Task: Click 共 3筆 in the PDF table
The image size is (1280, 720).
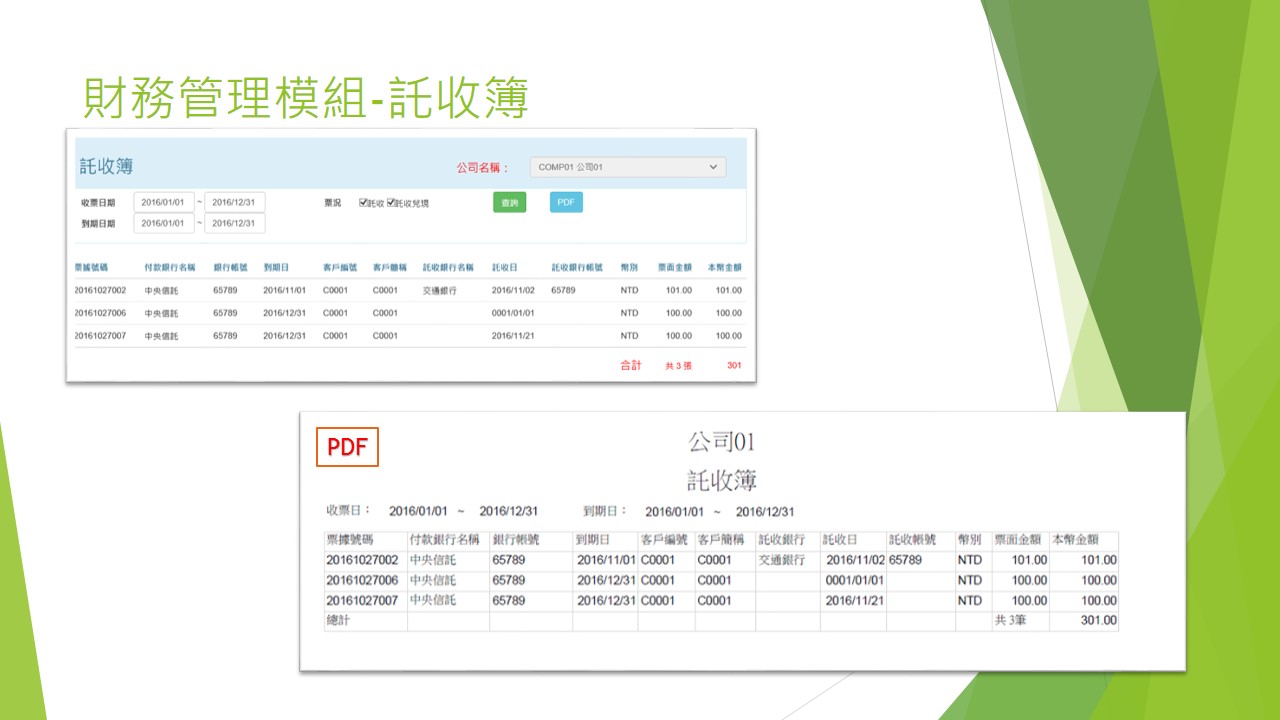Action: point(1012,621)
